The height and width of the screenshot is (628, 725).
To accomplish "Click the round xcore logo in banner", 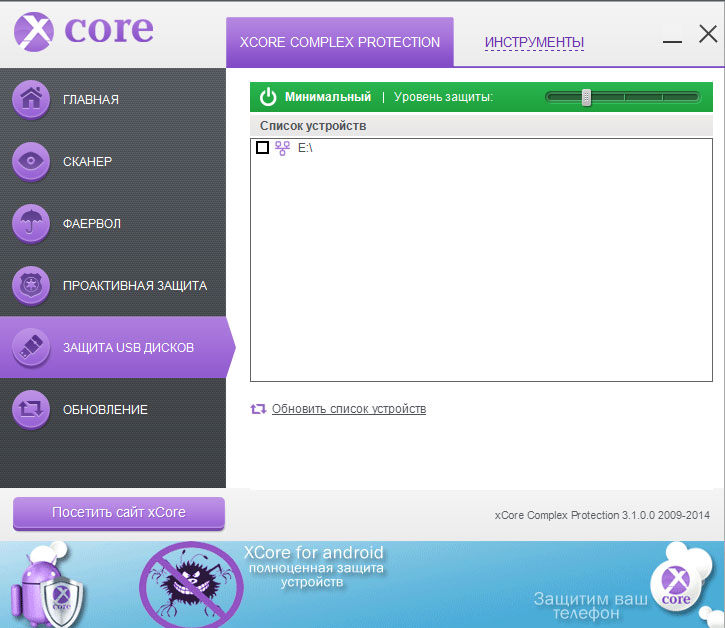I will 676,585.
